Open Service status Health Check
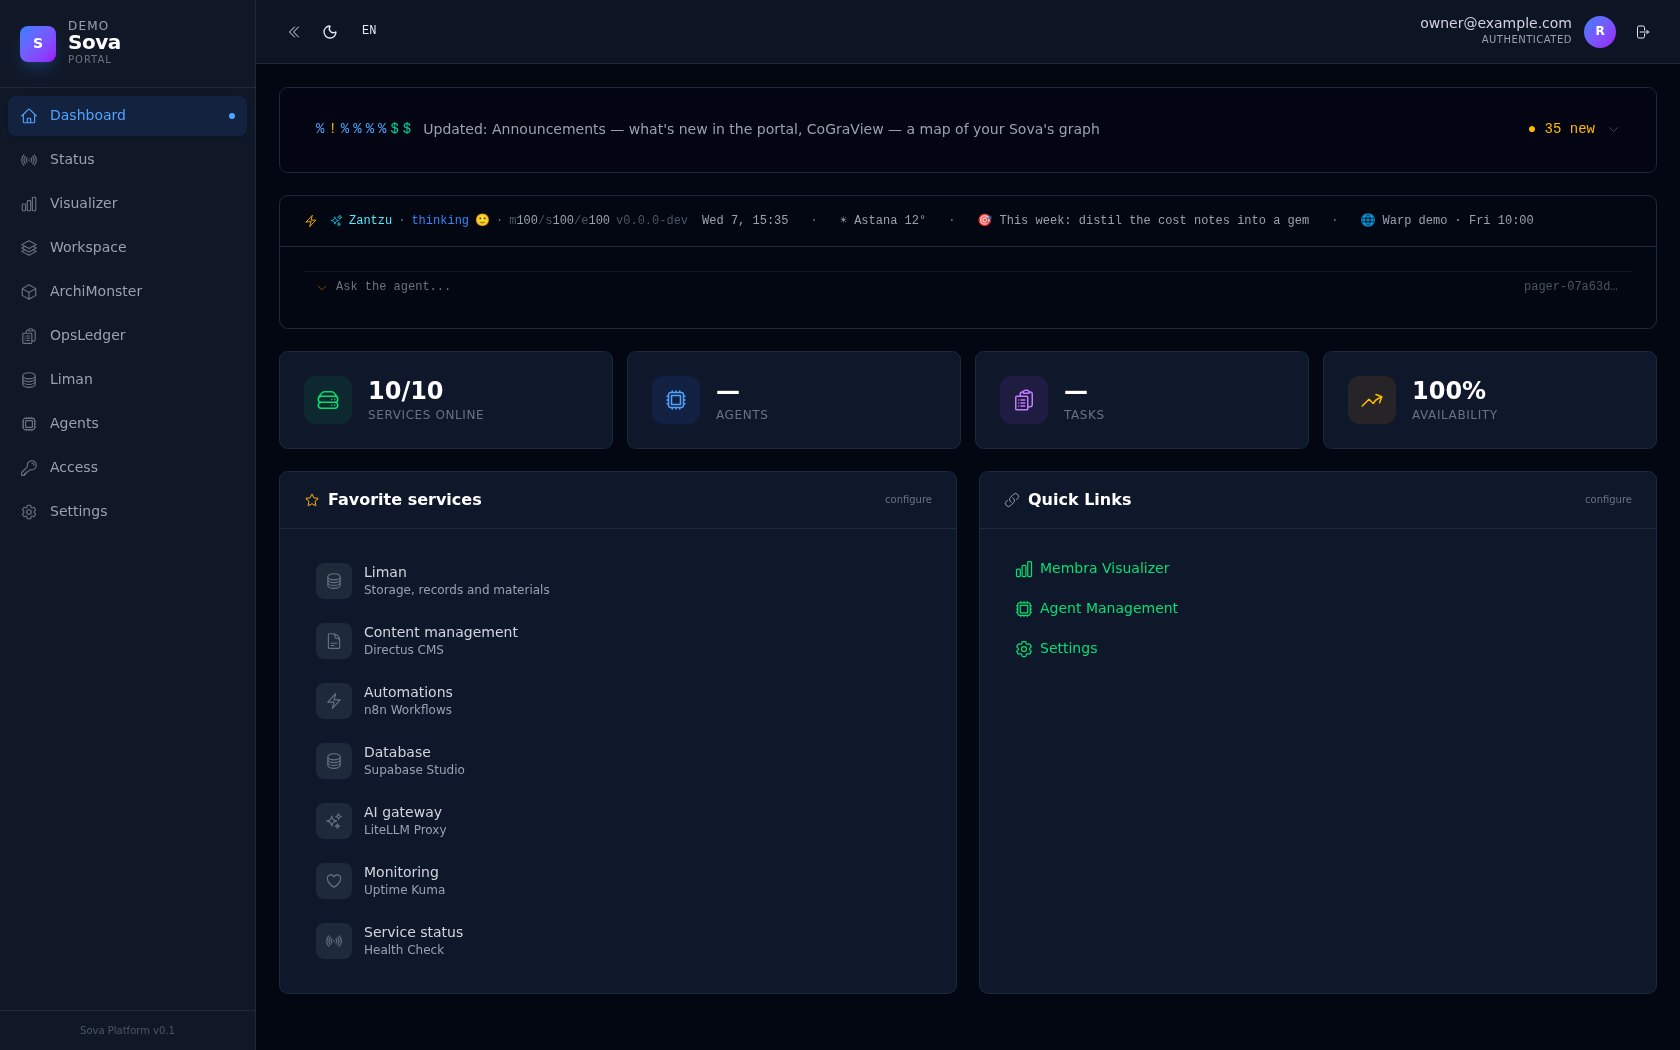Screen dimensions: 1680x1050 tap(618, 941)
